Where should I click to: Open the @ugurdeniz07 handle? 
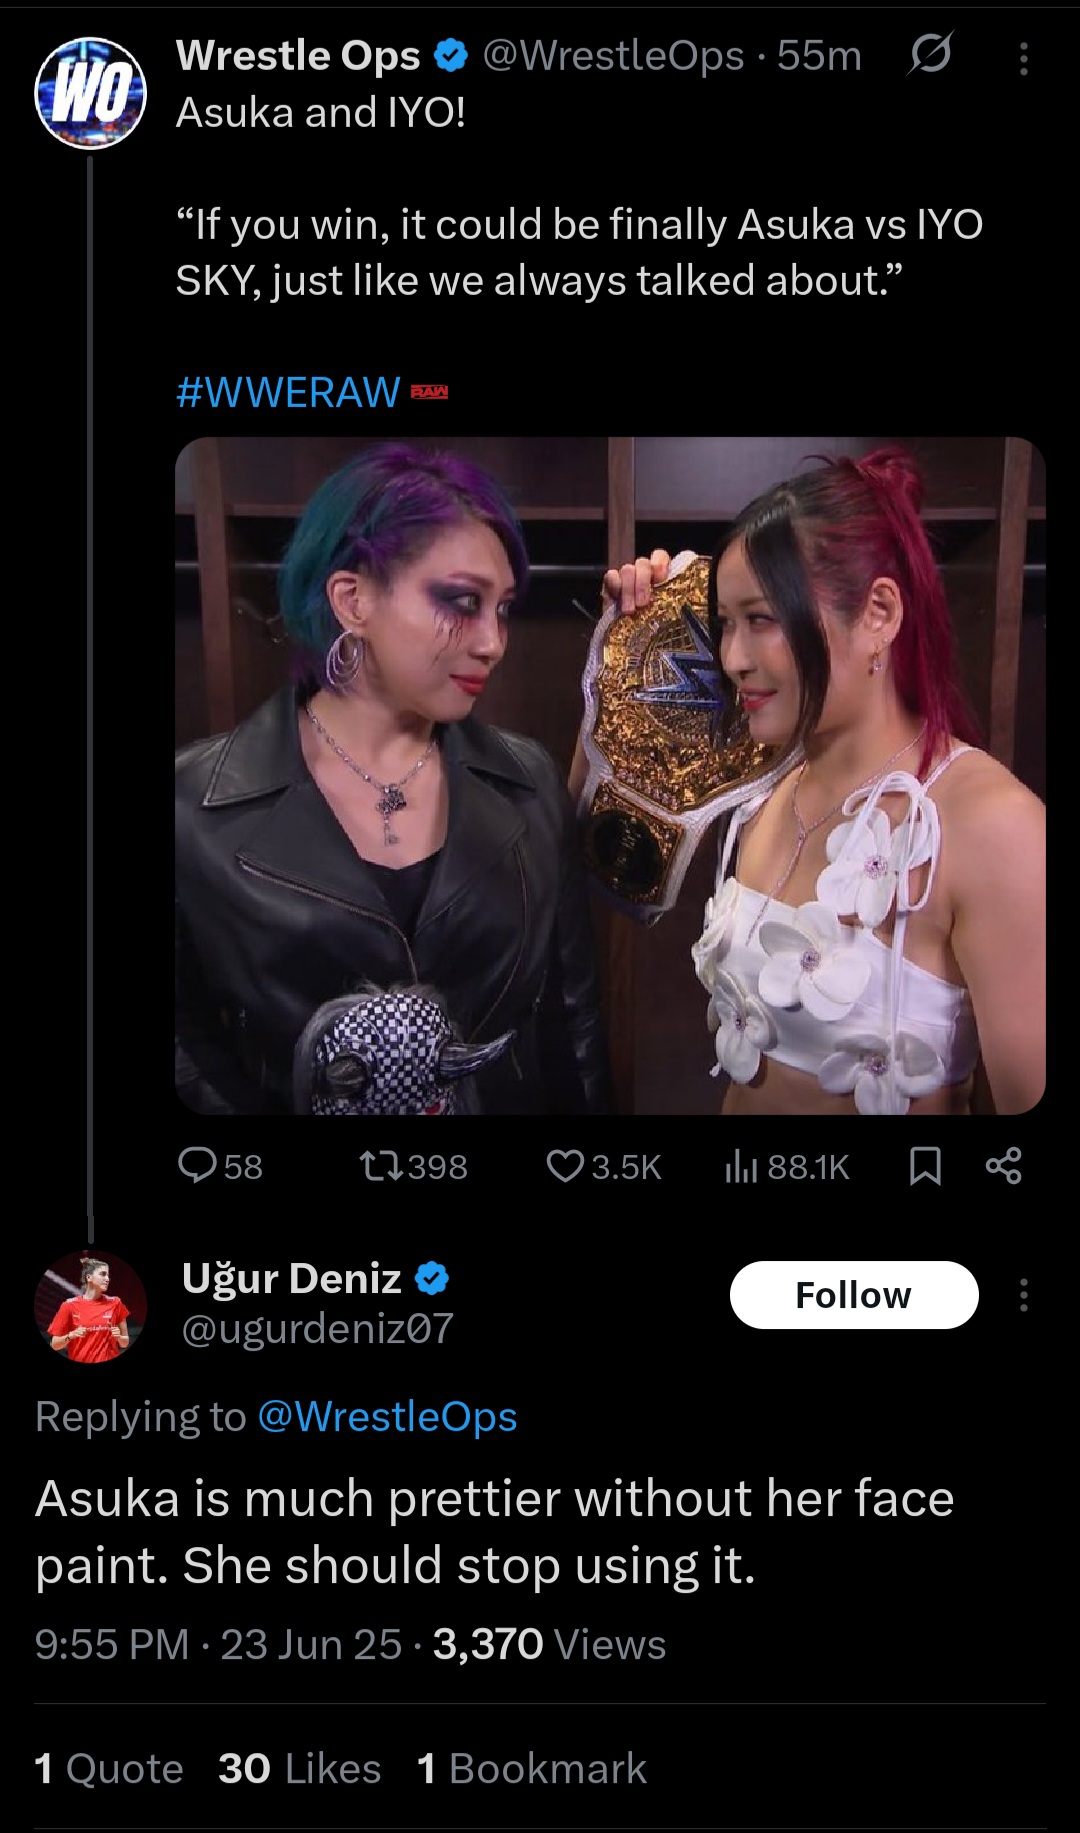317,1329
